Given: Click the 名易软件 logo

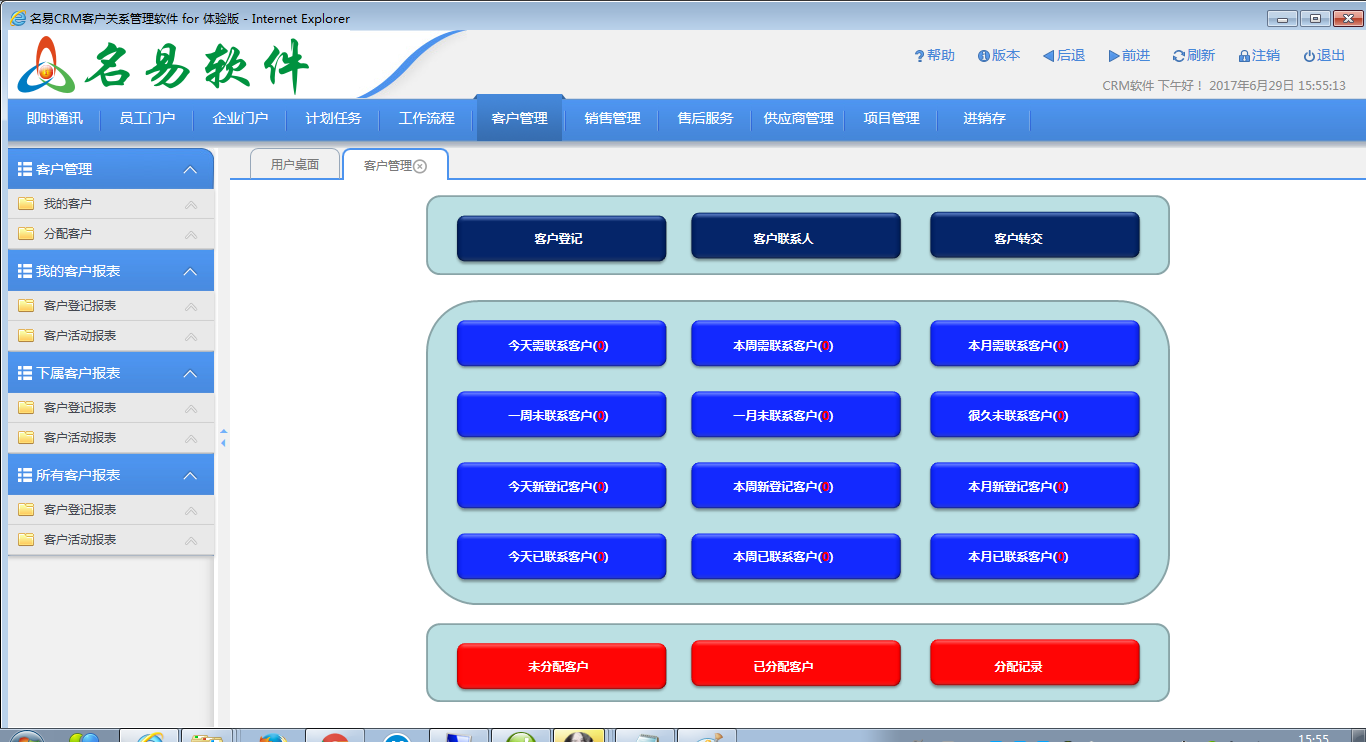Looking at the screenshot, I should pyautogui.click(x=163, y=65).
